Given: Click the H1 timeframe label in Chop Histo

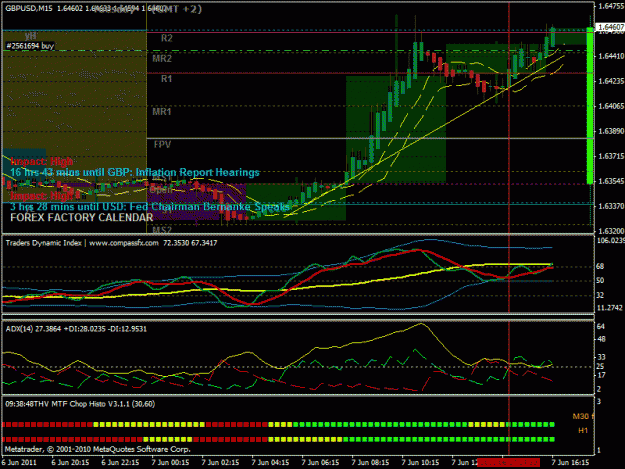Looking at the screenshot, I should 583,431.
